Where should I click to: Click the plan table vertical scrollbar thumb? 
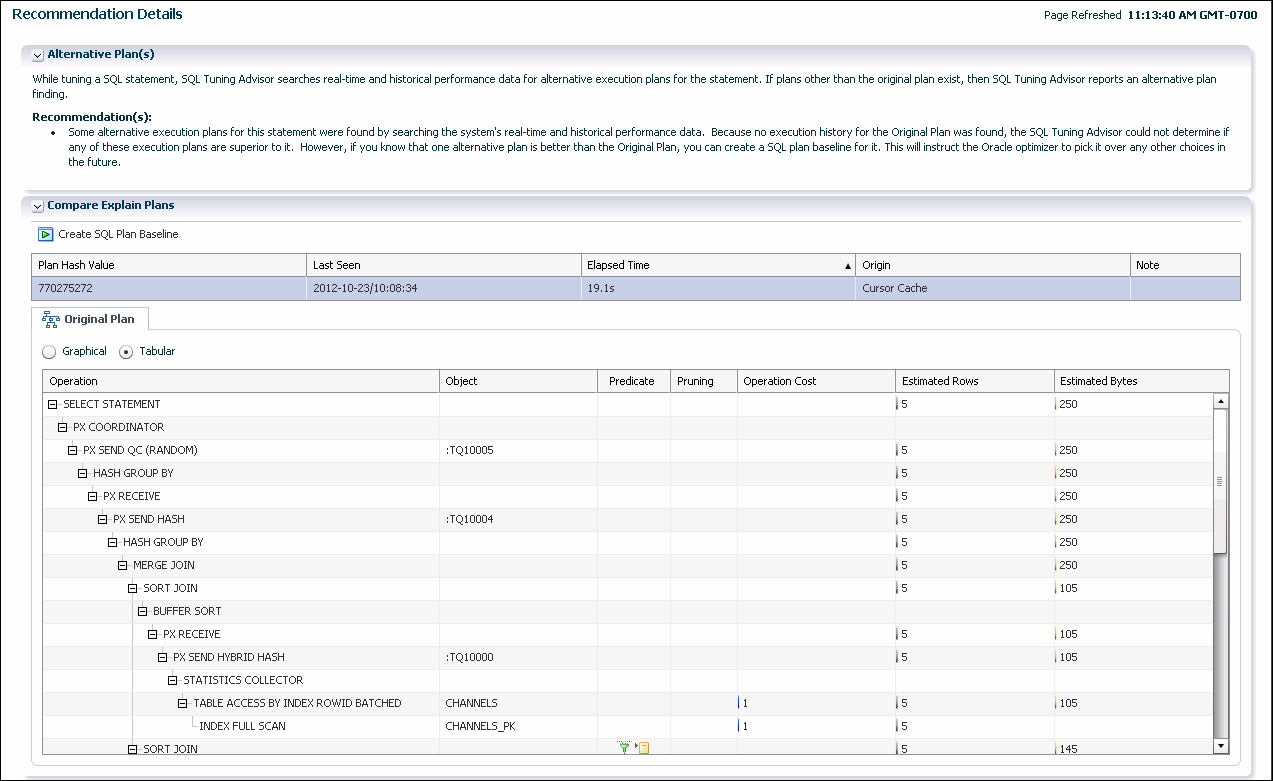pyautogui.click(x=1220, y=480)
